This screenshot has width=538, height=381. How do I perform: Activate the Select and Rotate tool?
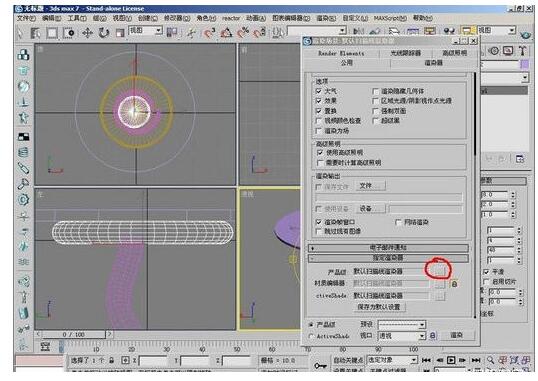103,33
